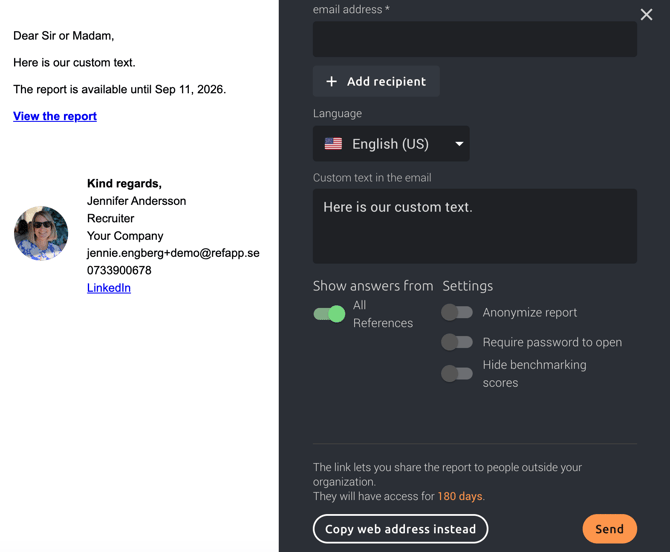
Task: Expand the language dropdown arrow
Action: click(x=459, y=144)
